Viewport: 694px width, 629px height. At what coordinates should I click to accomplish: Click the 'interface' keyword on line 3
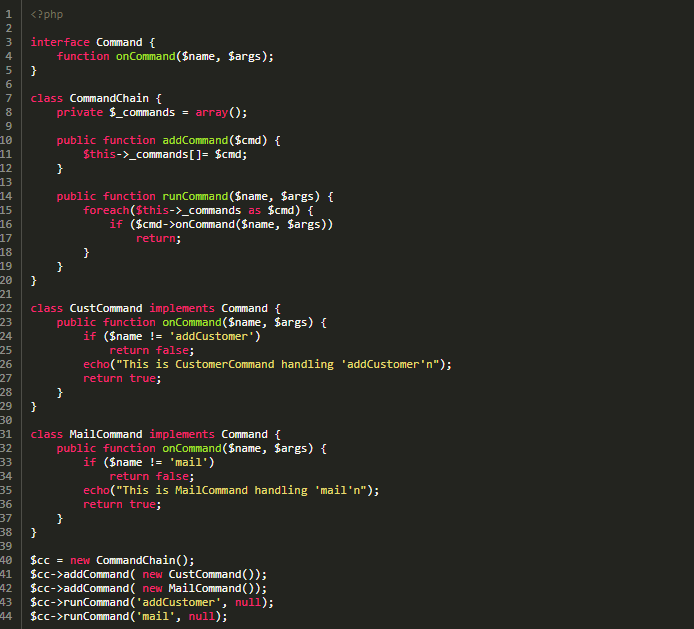pos(60,42)
